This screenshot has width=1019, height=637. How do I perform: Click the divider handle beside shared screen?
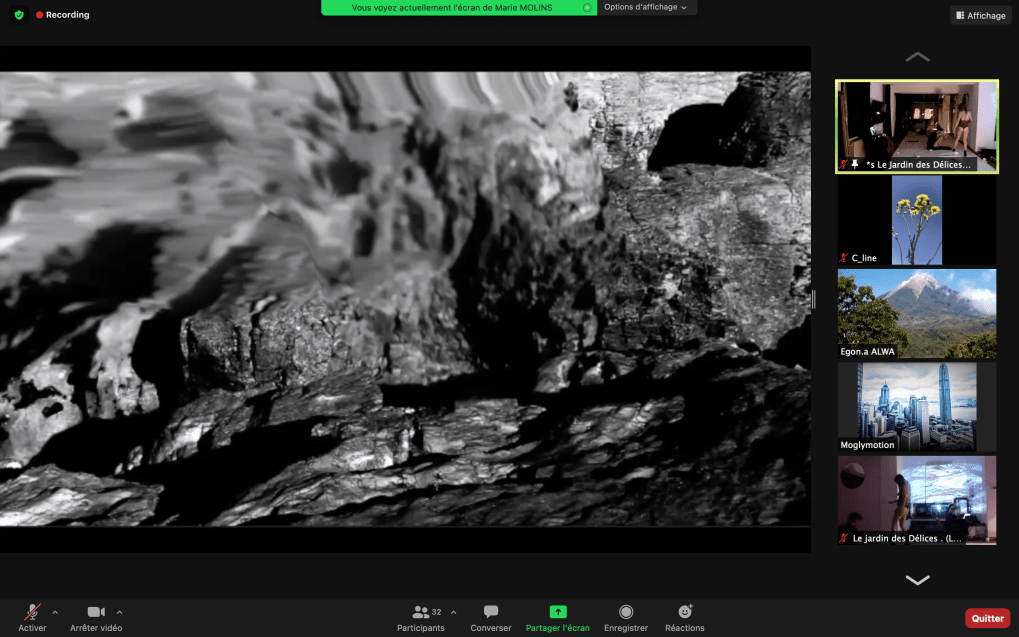pyautogui.click(x=813, y=299)
